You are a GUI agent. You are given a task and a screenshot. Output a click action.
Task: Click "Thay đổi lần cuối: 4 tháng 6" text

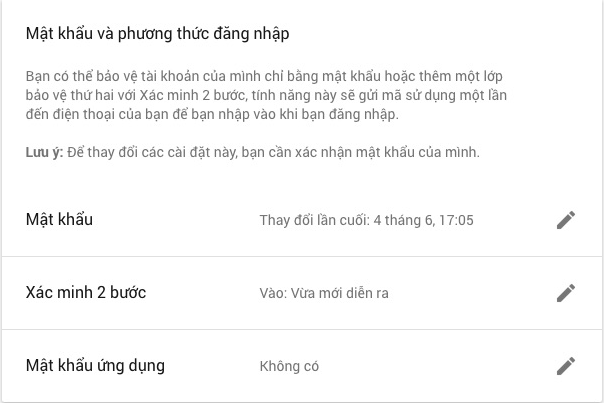346,220
